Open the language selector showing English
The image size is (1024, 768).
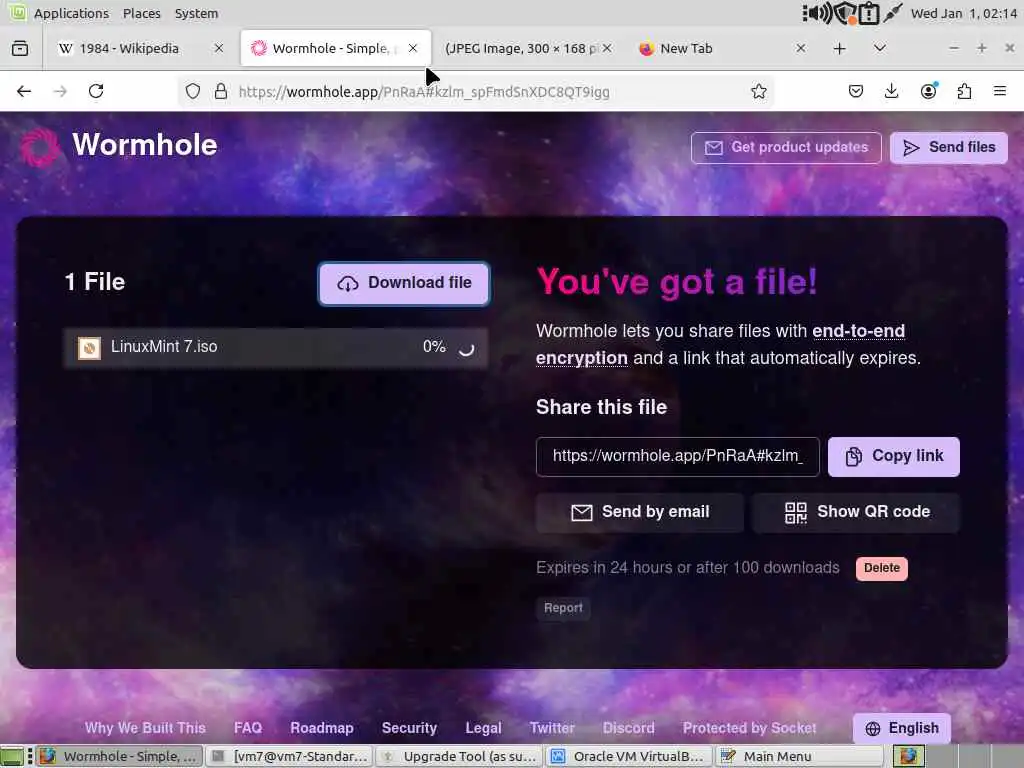[x=901, y=728]
